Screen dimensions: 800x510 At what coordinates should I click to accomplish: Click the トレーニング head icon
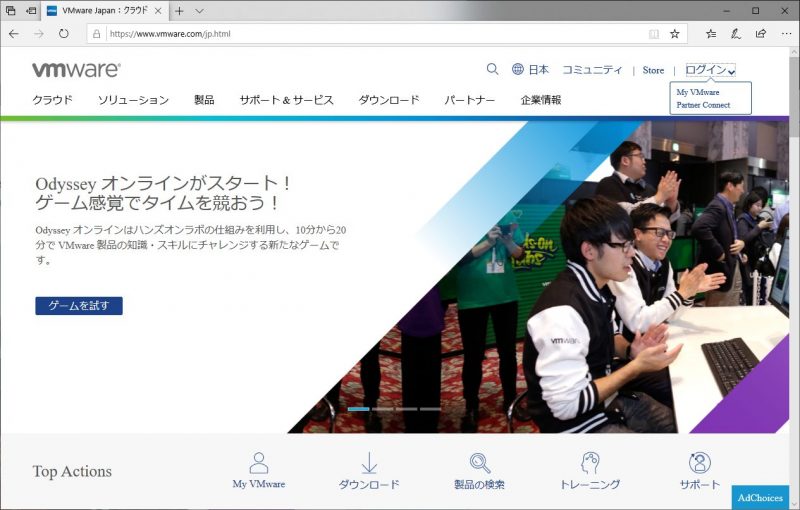590,463
